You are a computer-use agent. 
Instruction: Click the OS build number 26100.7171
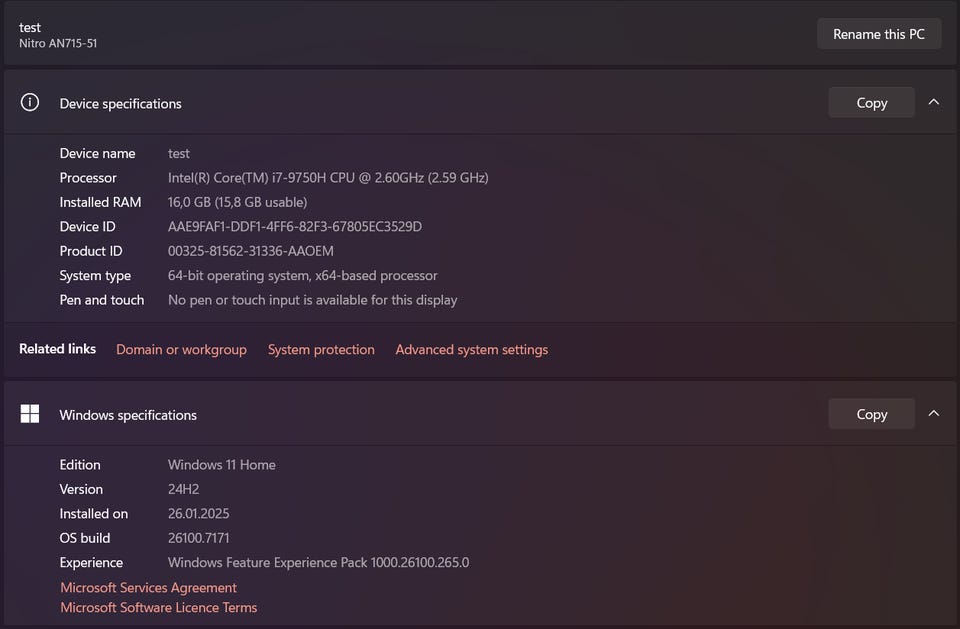pos(202,538)
